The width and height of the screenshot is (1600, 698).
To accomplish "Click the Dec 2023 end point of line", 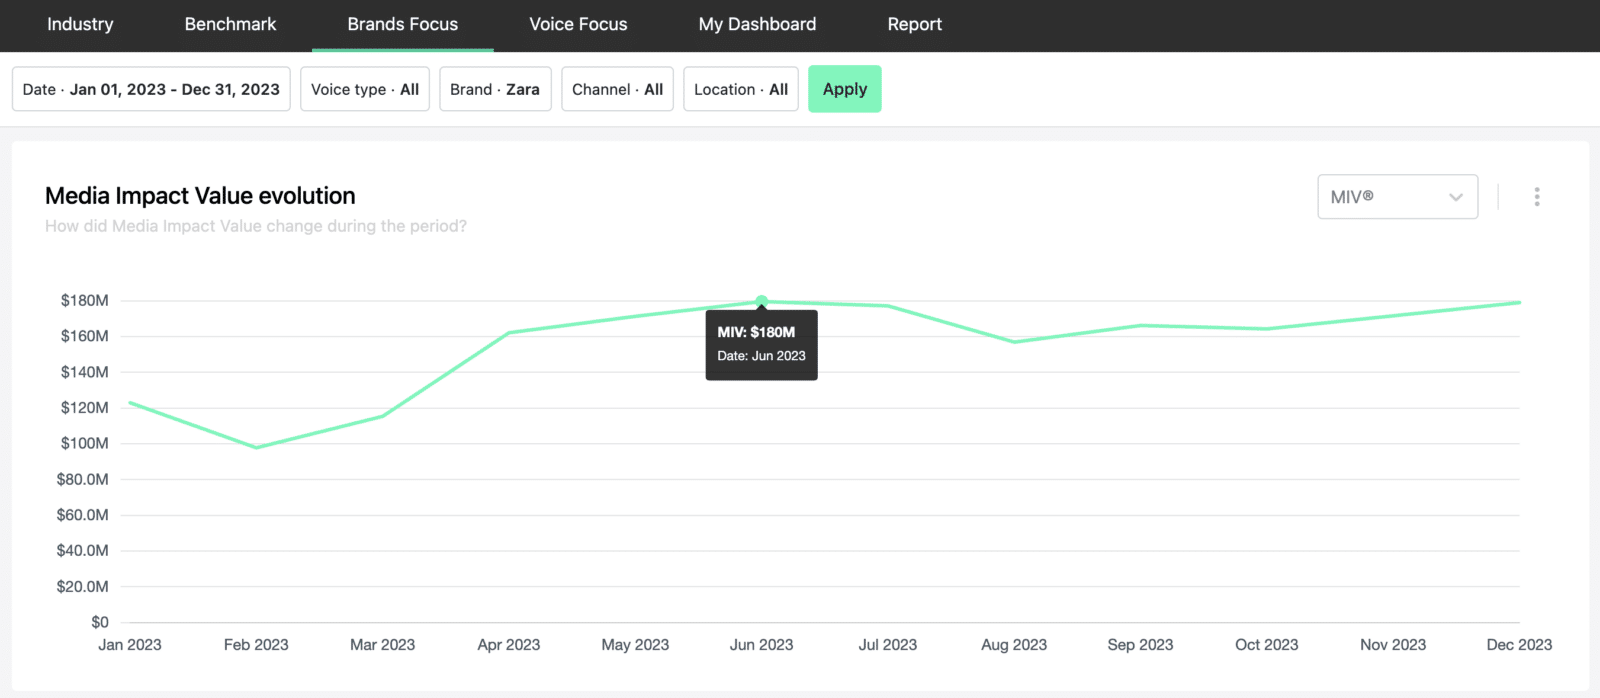I will [1518, 303].
